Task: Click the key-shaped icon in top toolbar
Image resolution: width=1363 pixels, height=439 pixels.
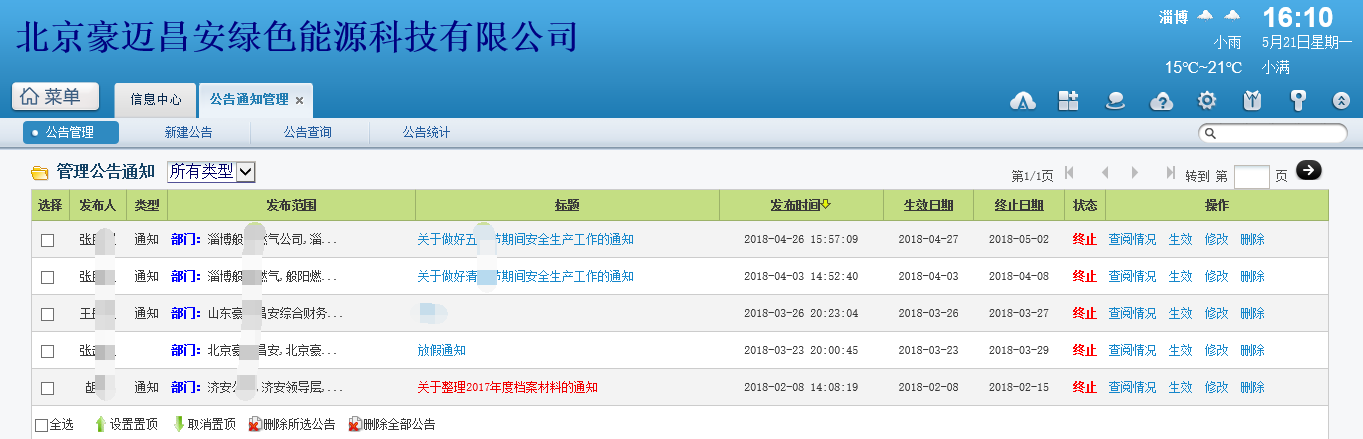Action: point(1298,100)
